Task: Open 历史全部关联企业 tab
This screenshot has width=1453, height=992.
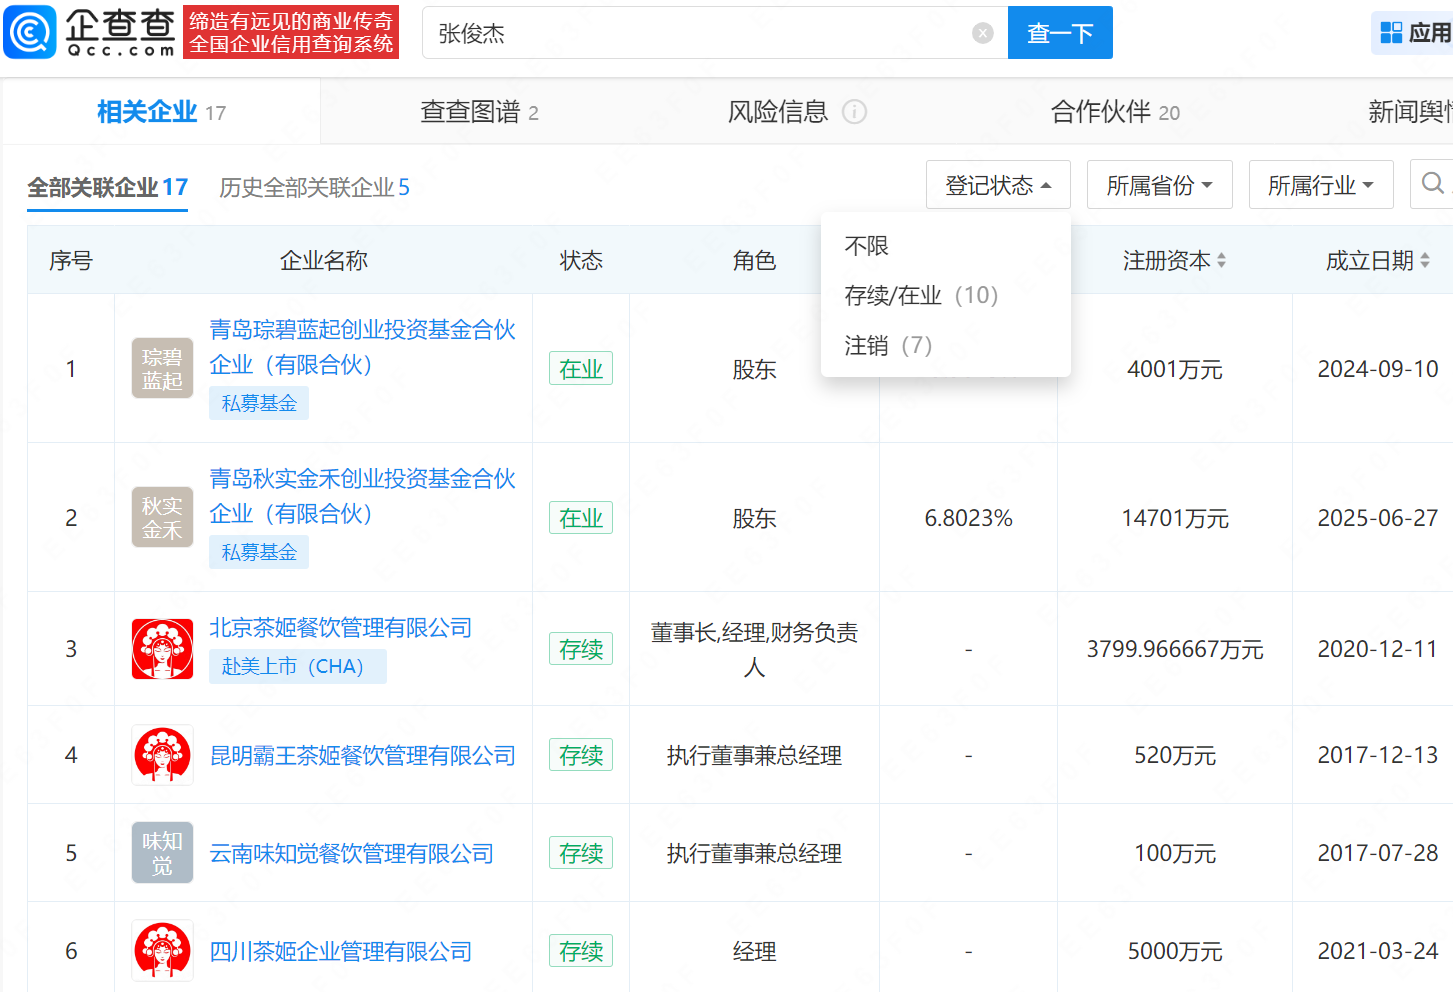Action: (314, 188)
